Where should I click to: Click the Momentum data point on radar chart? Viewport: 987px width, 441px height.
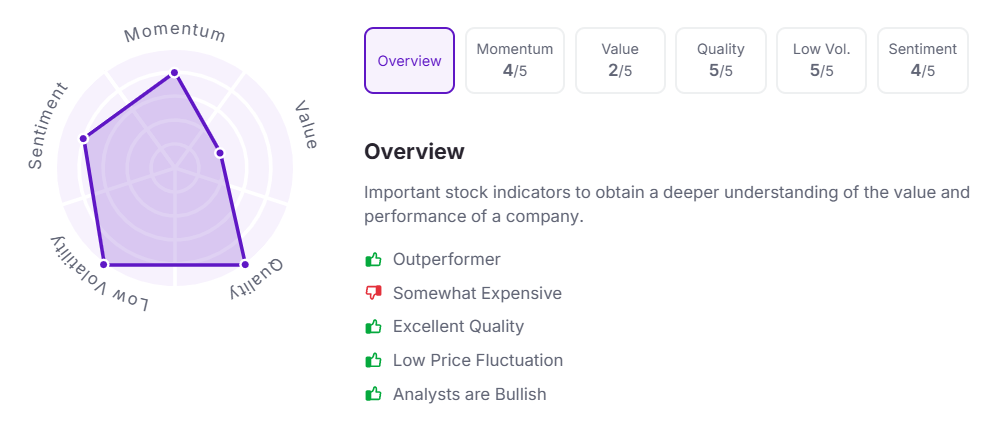point(174,73)
